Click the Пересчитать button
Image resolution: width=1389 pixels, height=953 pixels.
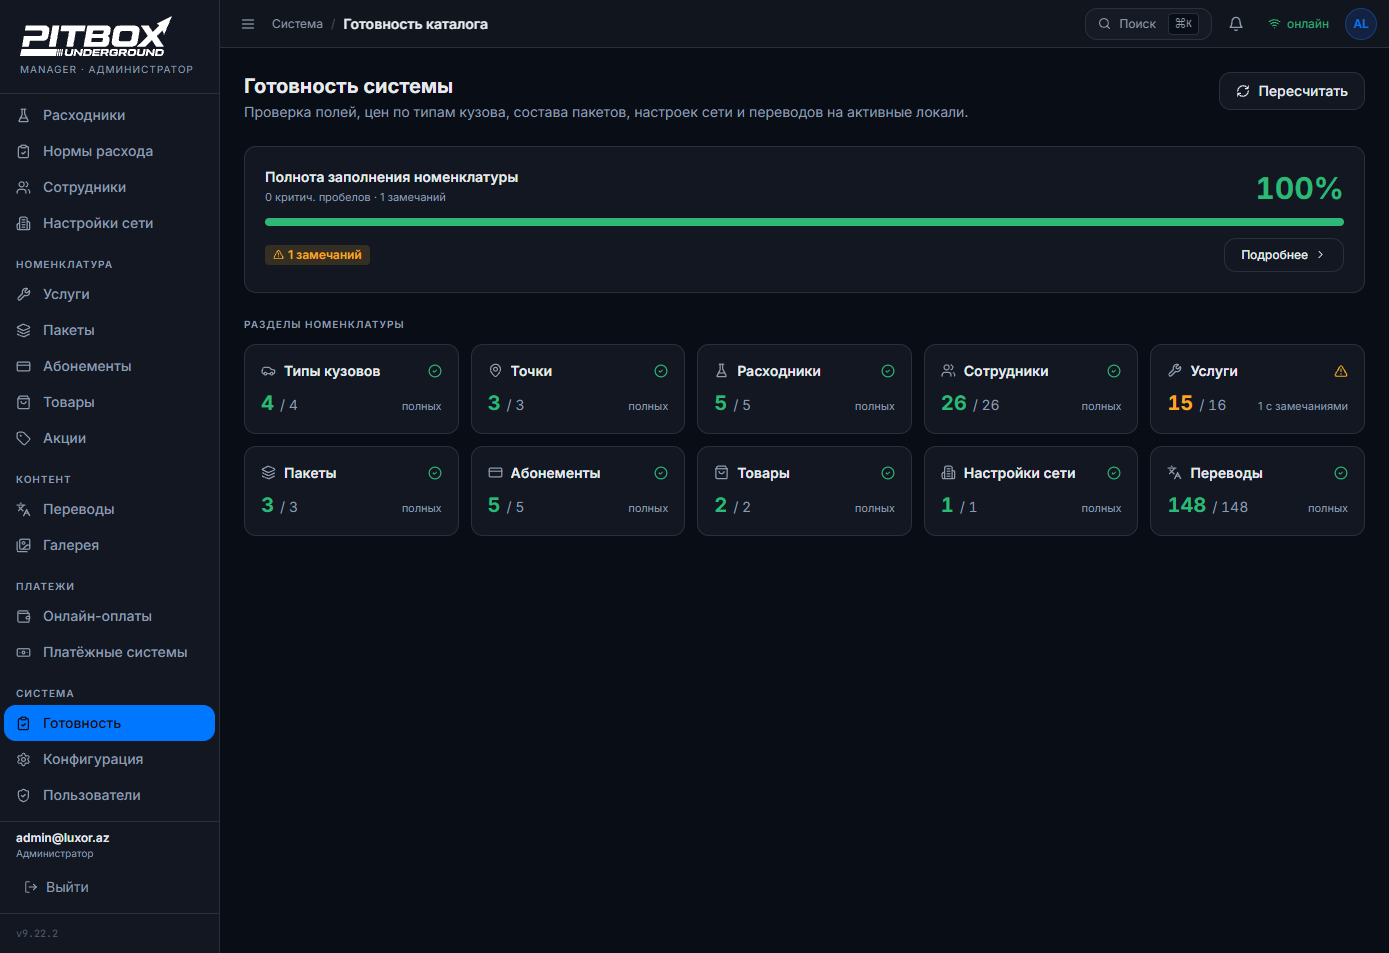(x=1292, y=91)
